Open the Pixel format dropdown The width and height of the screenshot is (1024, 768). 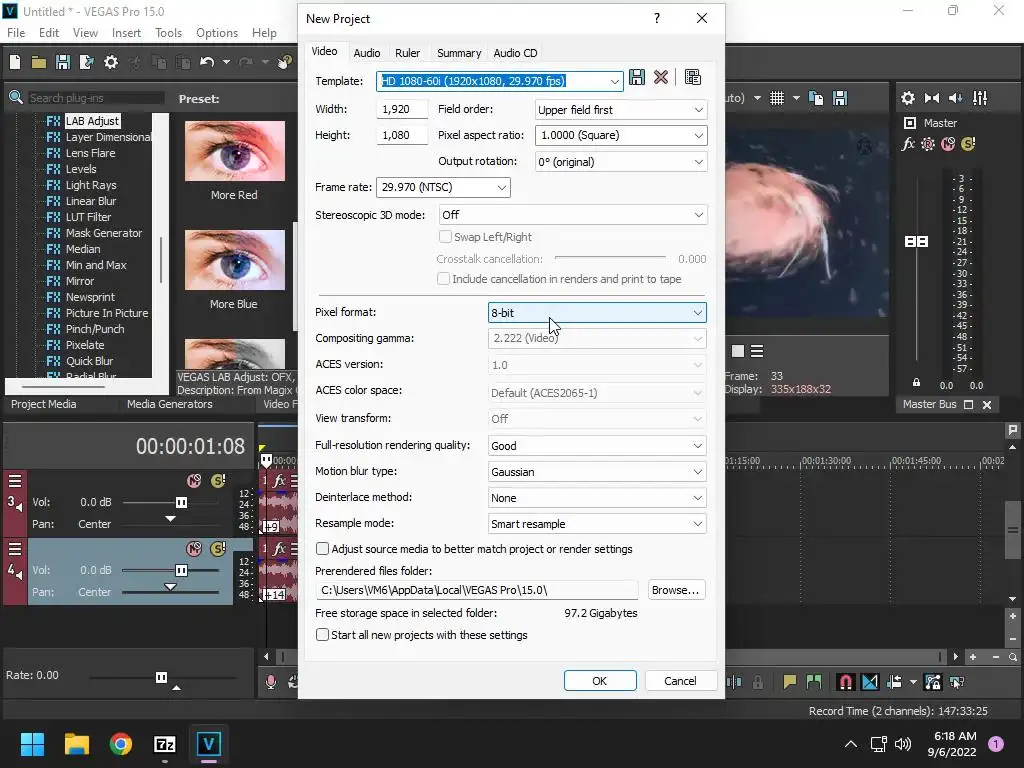click(597, 313)
